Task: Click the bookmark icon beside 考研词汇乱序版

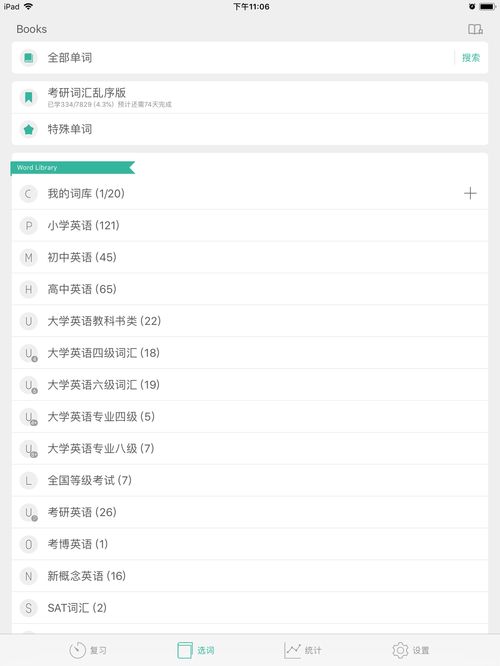Action: [x=28, y=97]
